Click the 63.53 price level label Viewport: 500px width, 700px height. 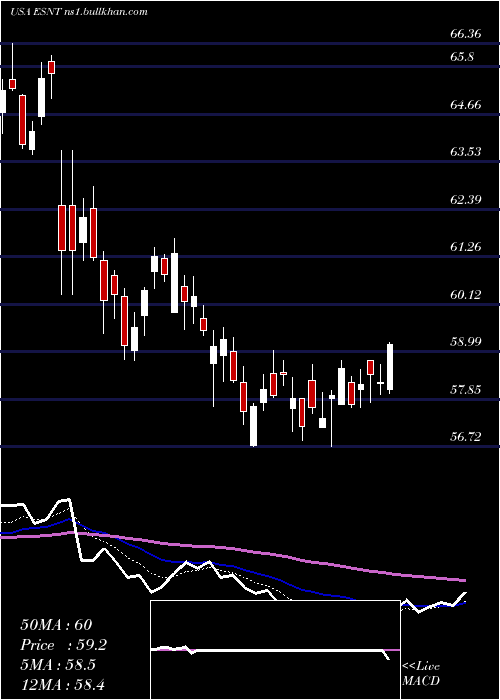466,152
